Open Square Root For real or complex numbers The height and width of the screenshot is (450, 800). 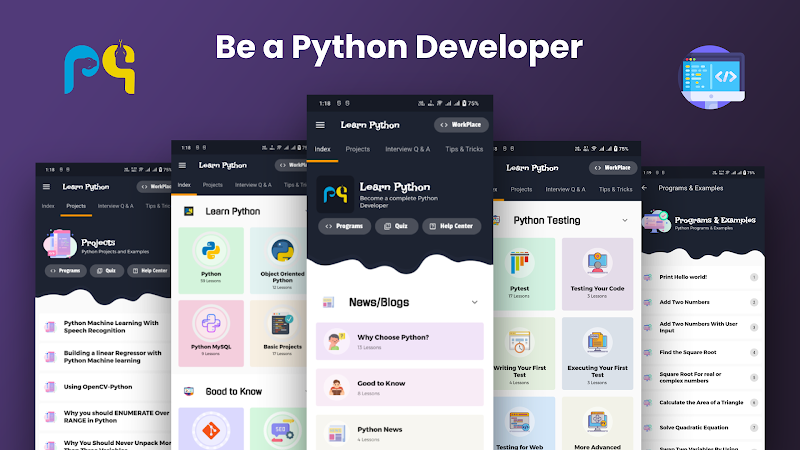[702, 378]
